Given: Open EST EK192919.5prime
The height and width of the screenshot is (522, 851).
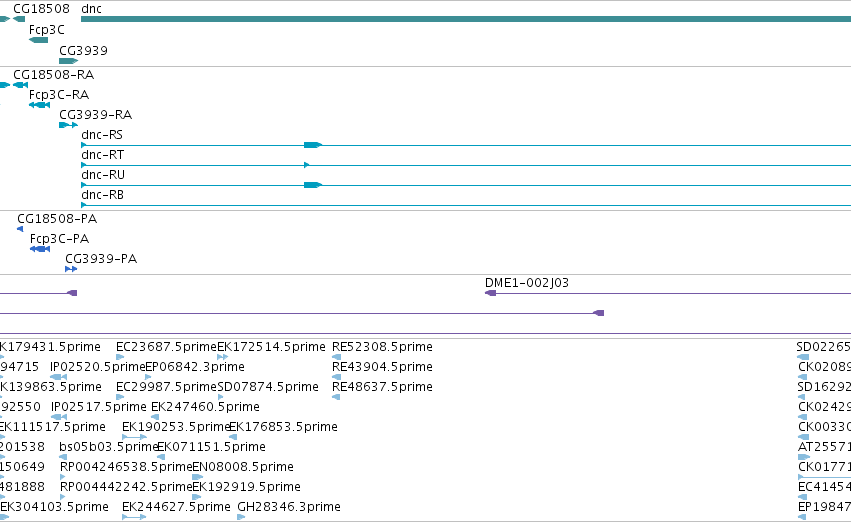Looking at the screenshot, I should [246, 487].
